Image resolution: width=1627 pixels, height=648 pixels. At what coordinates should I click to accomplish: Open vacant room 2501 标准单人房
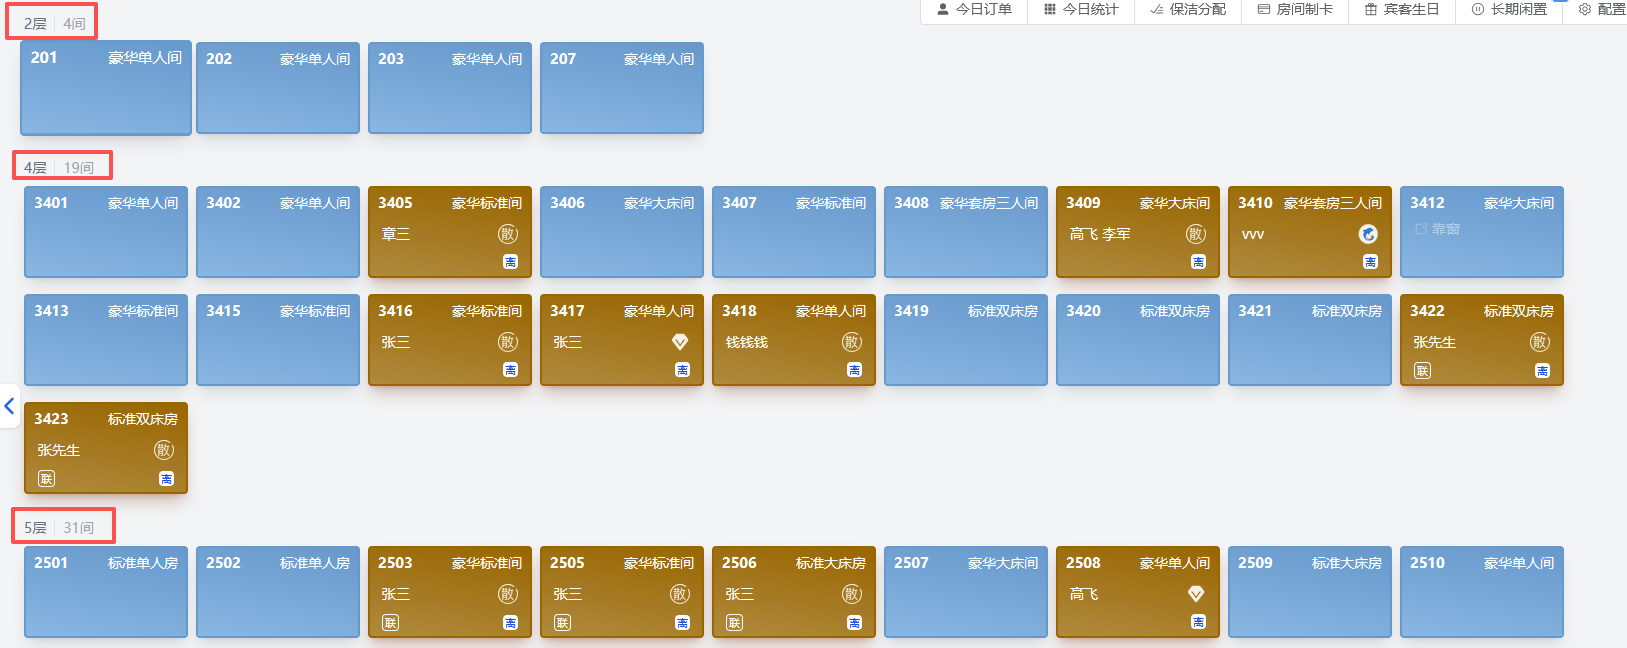pos(106,592)
